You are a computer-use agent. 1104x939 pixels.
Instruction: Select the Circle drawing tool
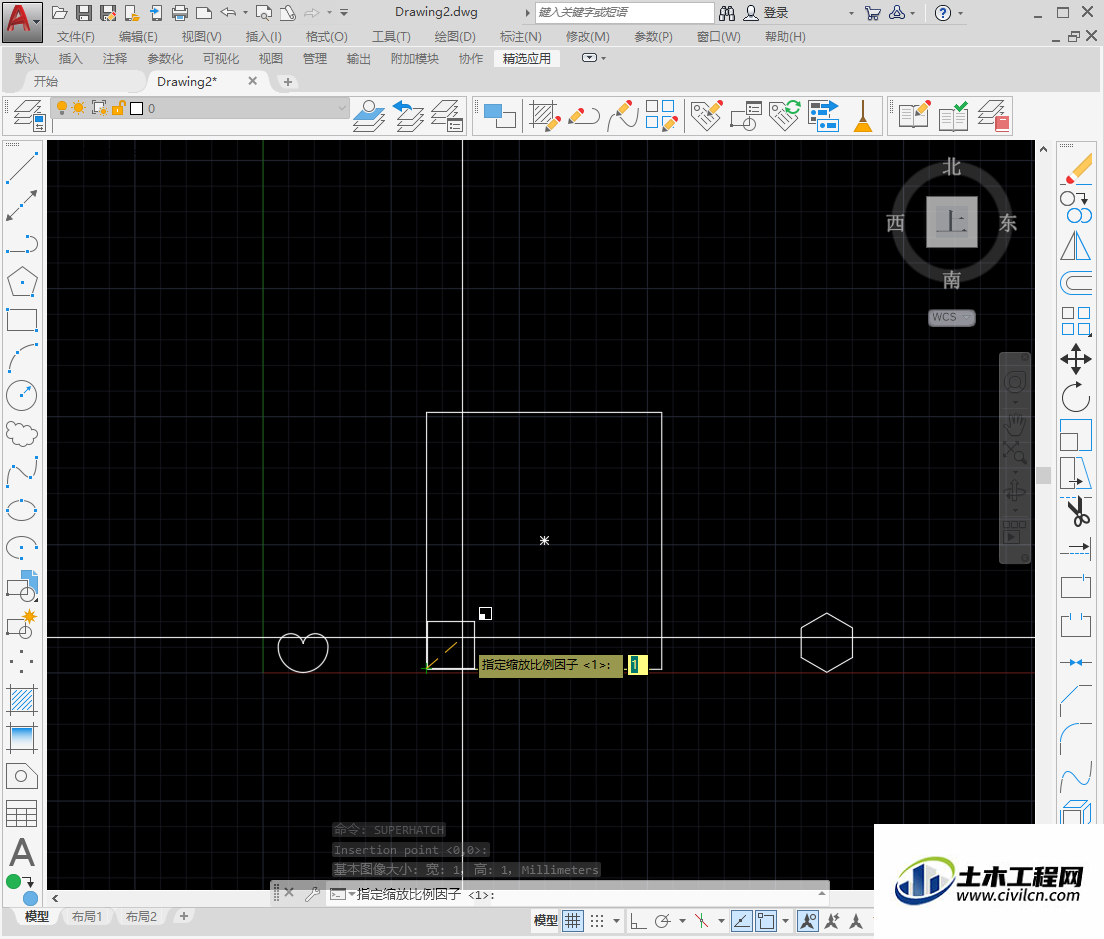tap(22, 396)
